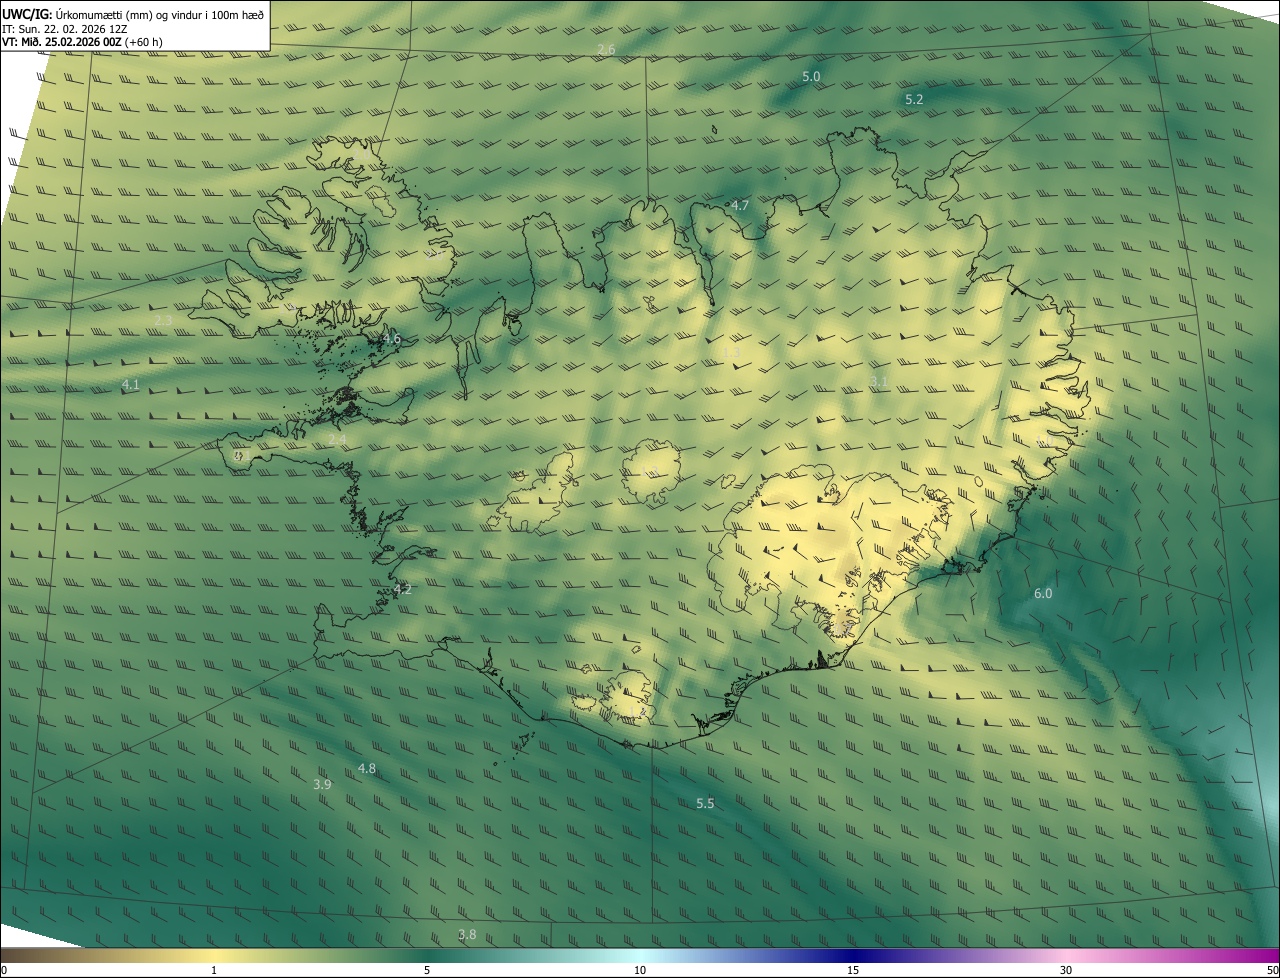Click the 2.3 value label on the map
The height and width of the screenshot is (978, 1280).
pyautogui.click(x=163, y=320)
